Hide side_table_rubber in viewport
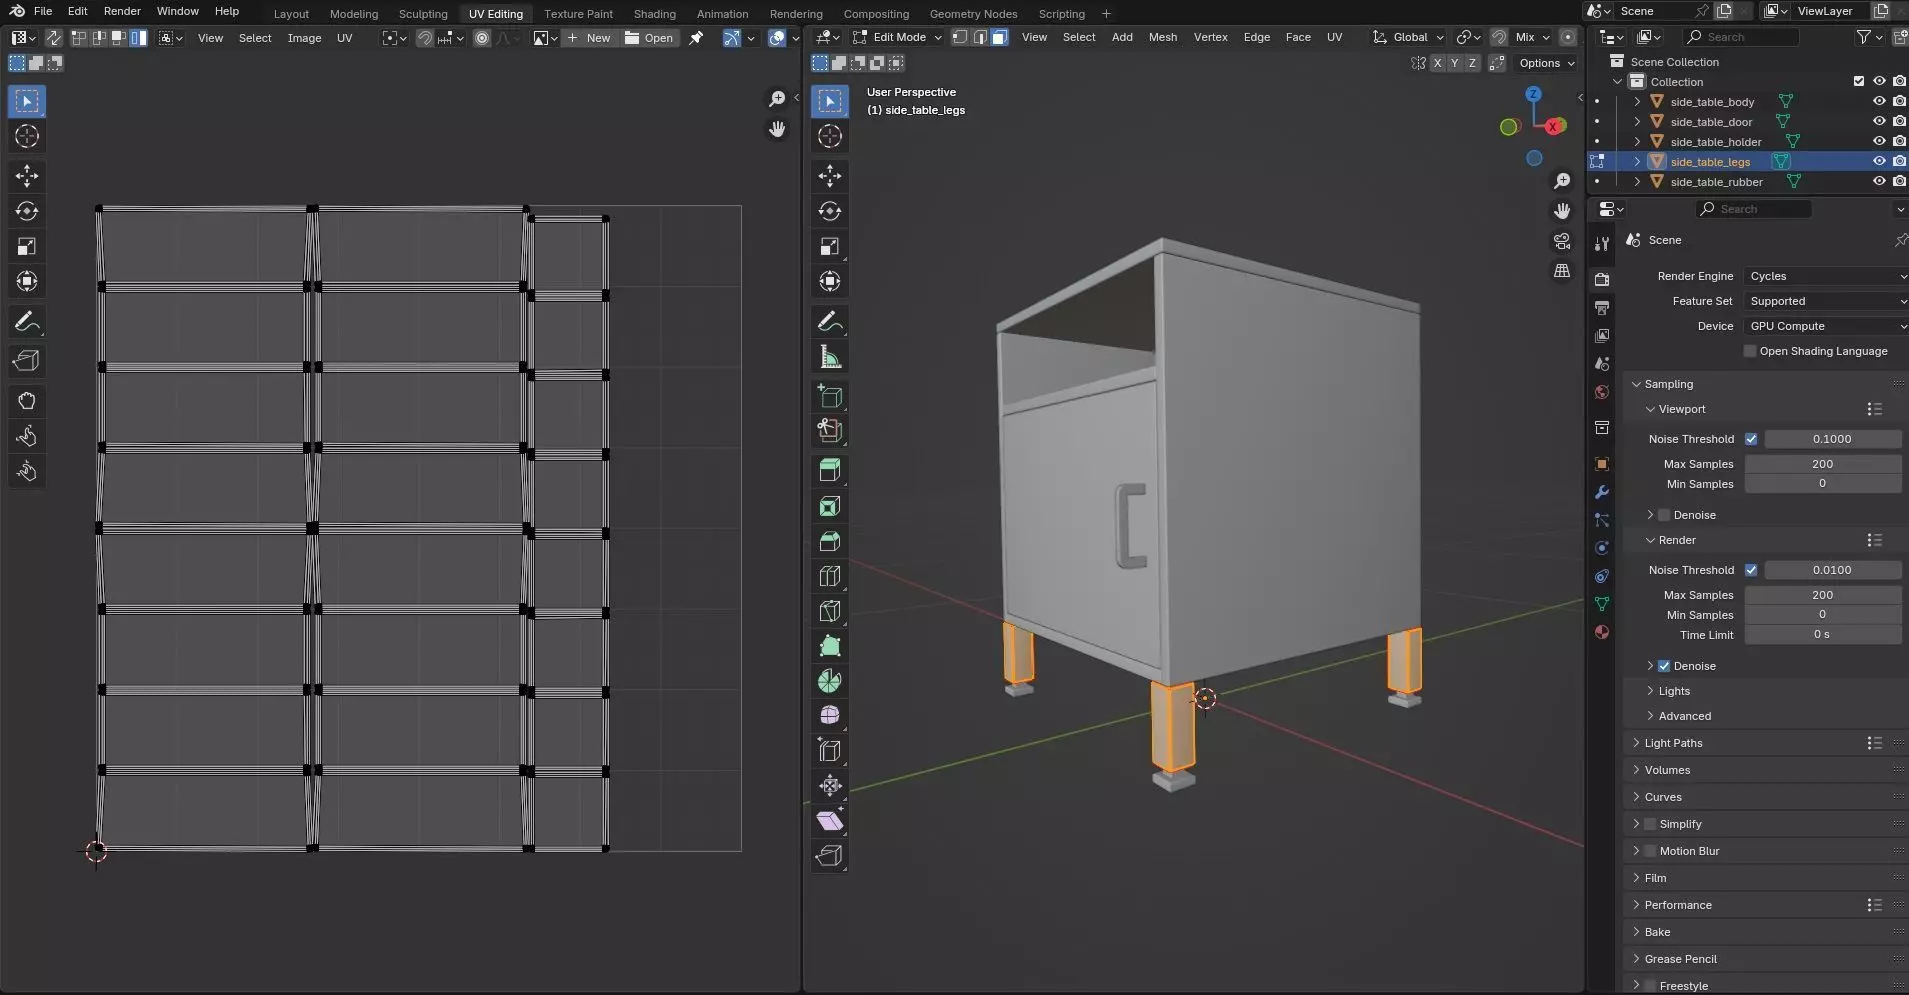The height and width of the screenshot is (995, 1909). tap(1879, 182)
